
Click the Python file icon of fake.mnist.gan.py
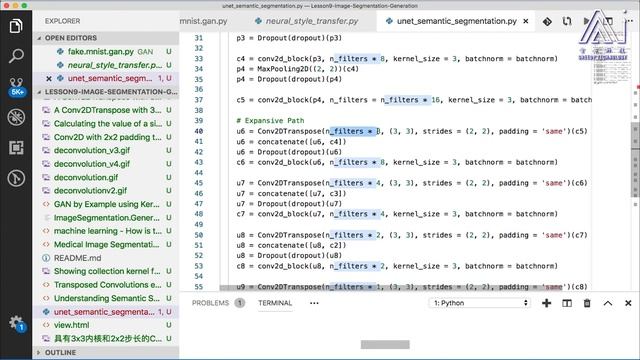[x=60, y=52]
